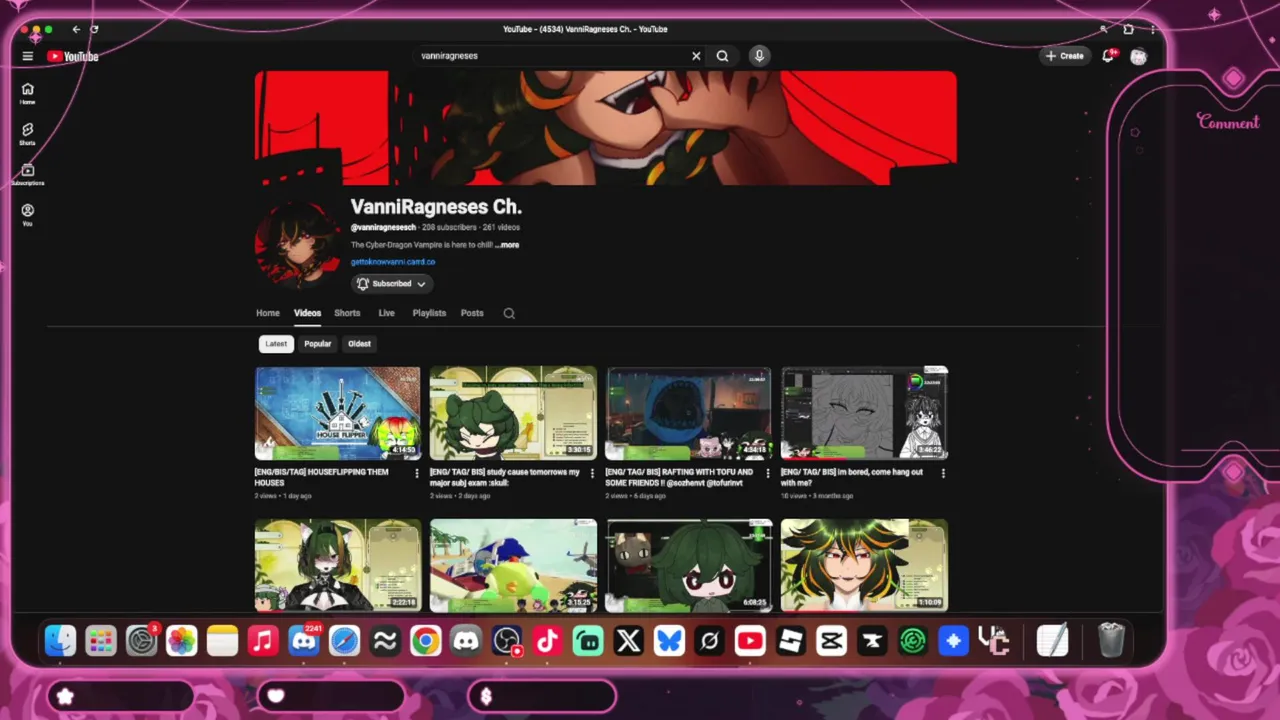Viewport: 1280px width, 720px height.
Task: Open the notifications bell
Action: (x=1108, y=56)
